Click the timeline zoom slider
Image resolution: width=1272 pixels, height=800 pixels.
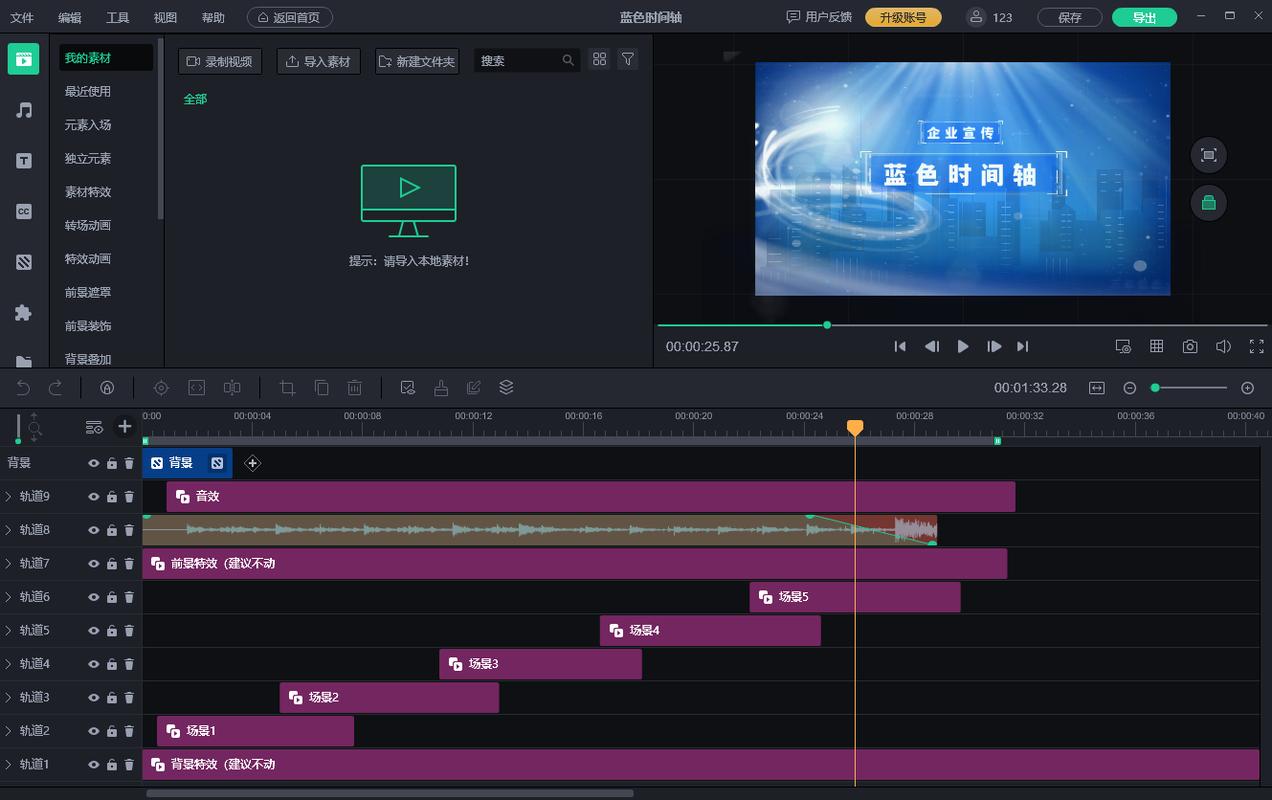(1190, 388)
